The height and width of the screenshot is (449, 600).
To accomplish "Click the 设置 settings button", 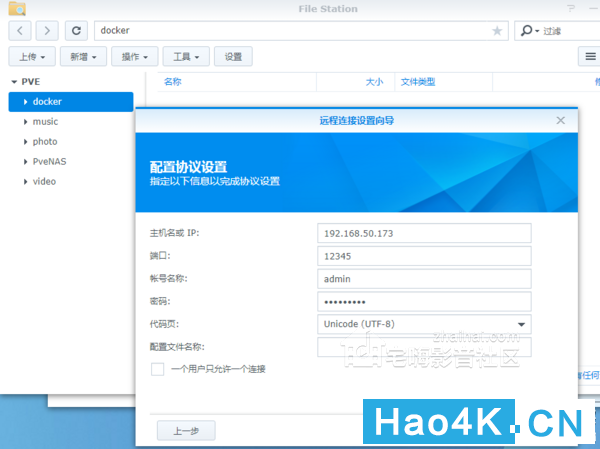I will click(x=233, y=57).
